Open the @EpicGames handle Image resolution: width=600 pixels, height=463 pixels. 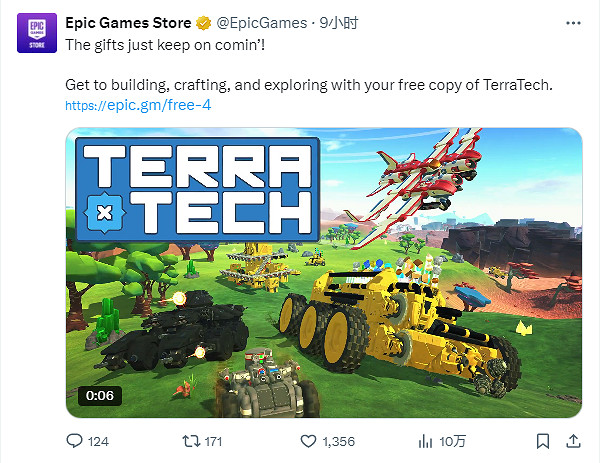262,23
